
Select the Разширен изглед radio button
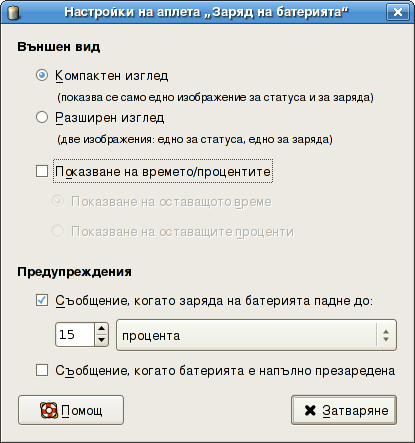click(42, 117)
